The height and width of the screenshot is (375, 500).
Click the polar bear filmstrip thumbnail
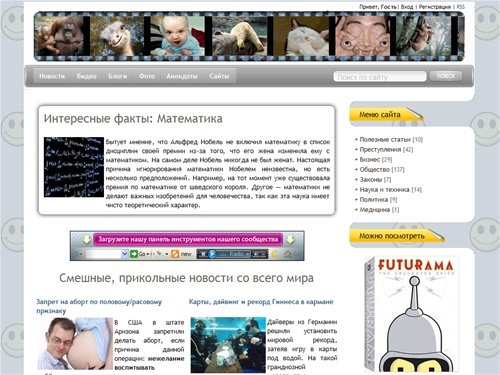(x=239, y=36)
